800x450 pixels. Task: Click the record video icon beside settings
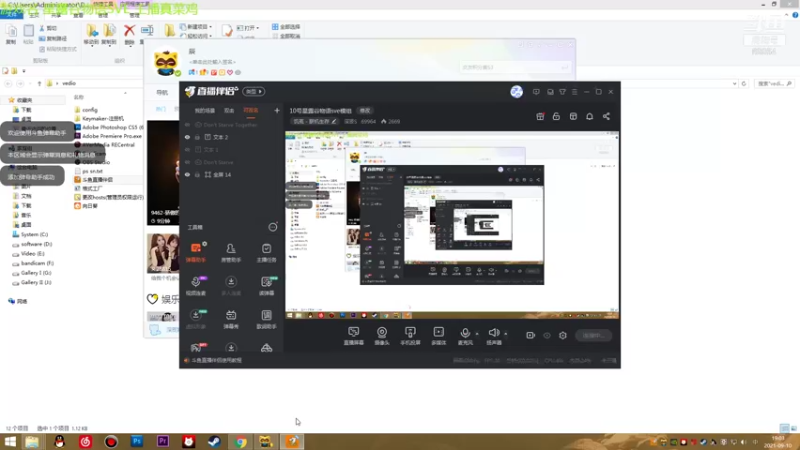[531, 335]
